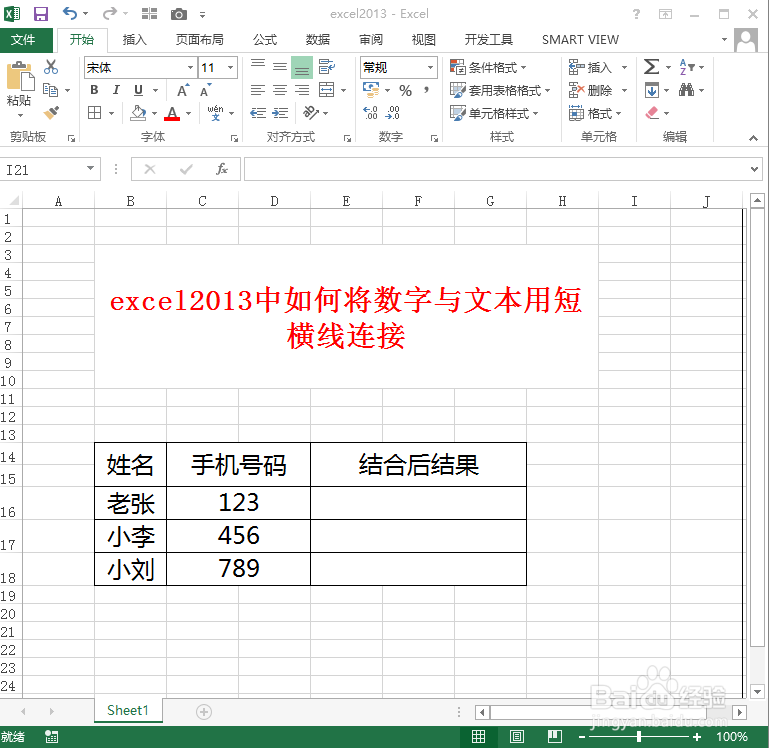Copy the selection using the copy icon

coord(51,90)
